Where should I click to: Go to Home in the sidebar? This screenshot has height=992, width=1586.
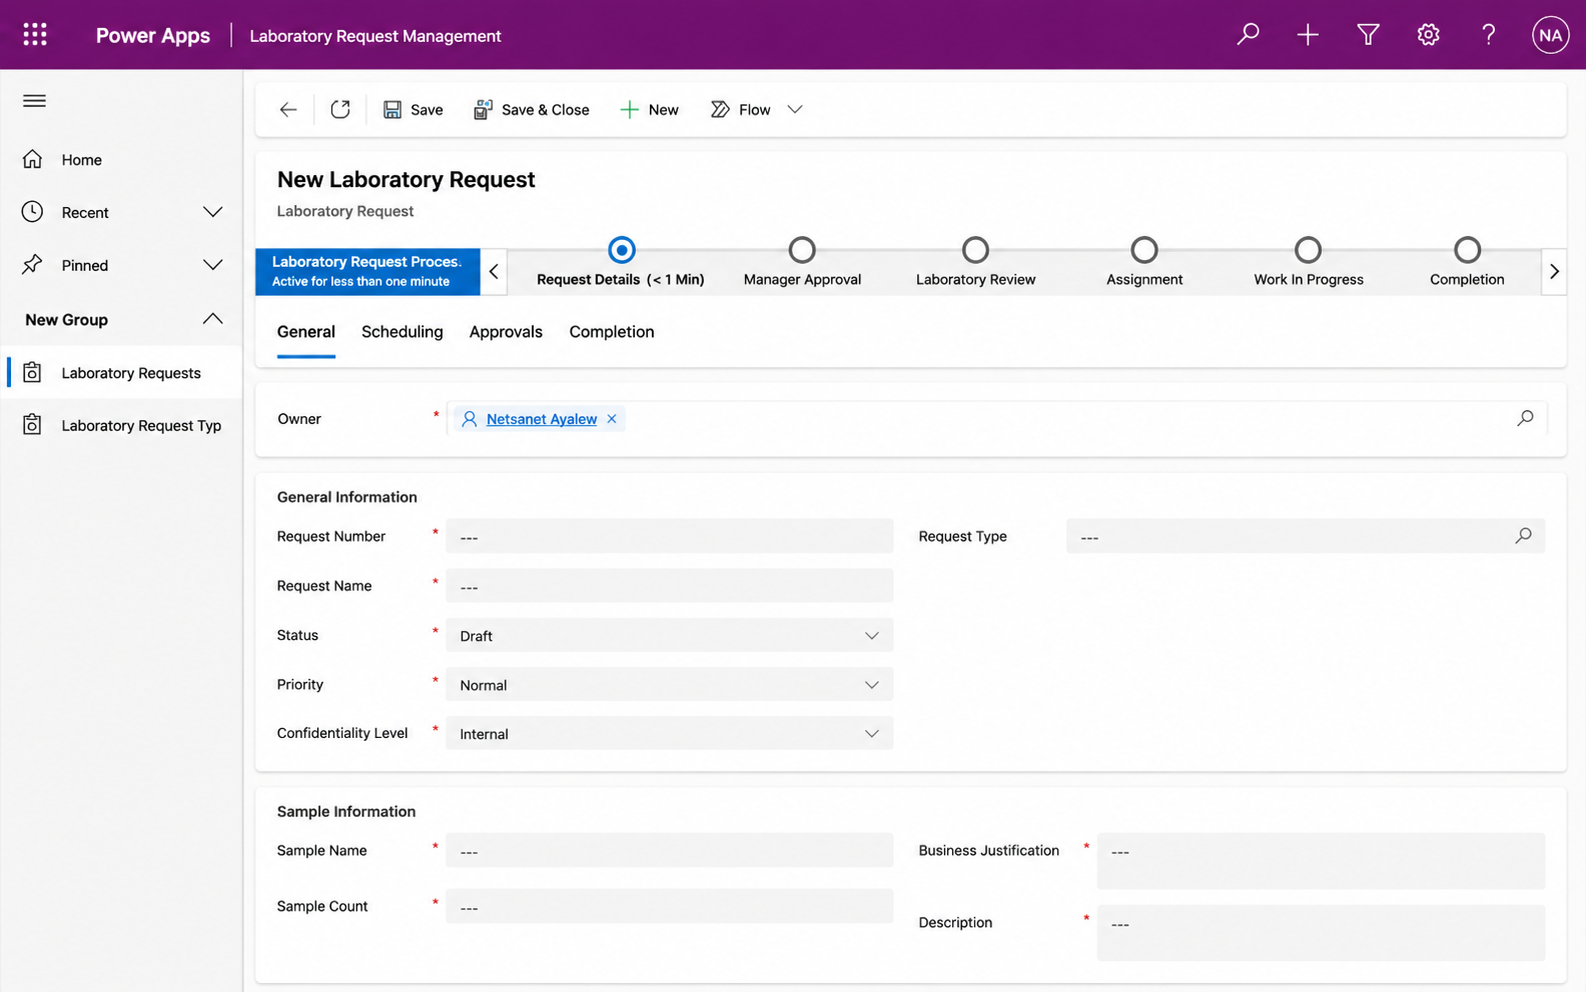coord(121,160)
